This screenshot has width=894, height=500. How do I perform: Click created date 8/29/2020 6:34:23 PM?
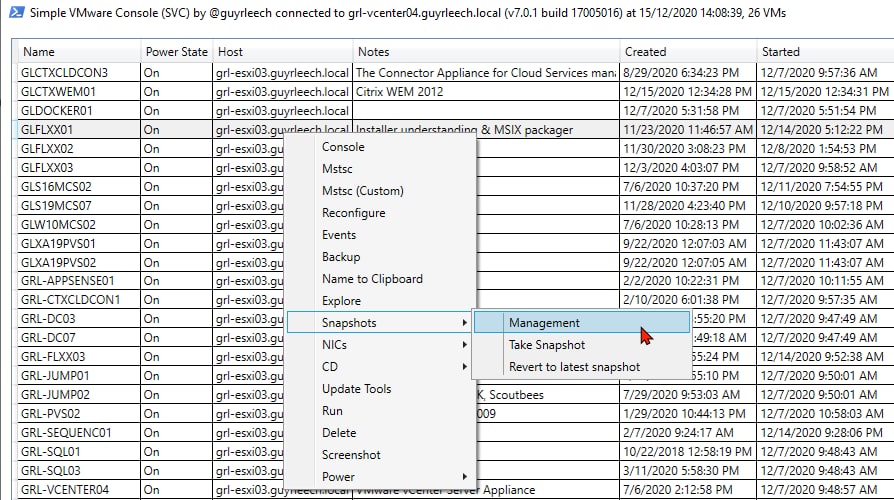click(x=681, y=72)
